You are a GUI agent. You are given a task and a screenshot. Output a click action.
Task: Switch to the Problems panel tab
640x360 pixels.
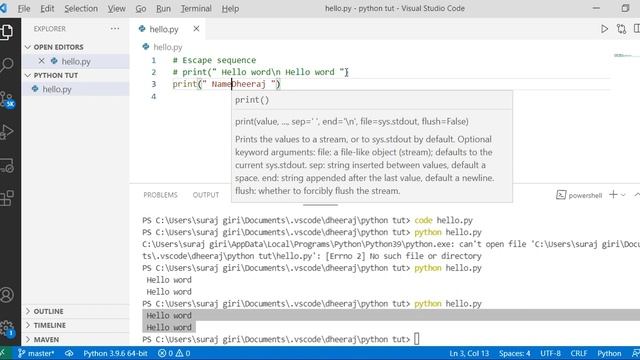point(160,195)
